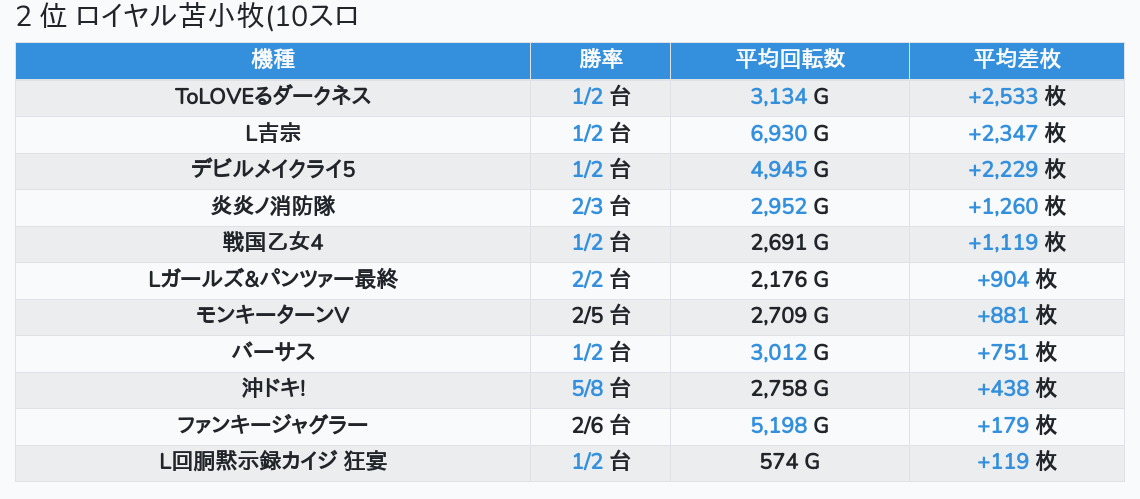Click L回胴黙示録カイジ 狂宴 machine name

pyautogui.click(x=273, y=461)
